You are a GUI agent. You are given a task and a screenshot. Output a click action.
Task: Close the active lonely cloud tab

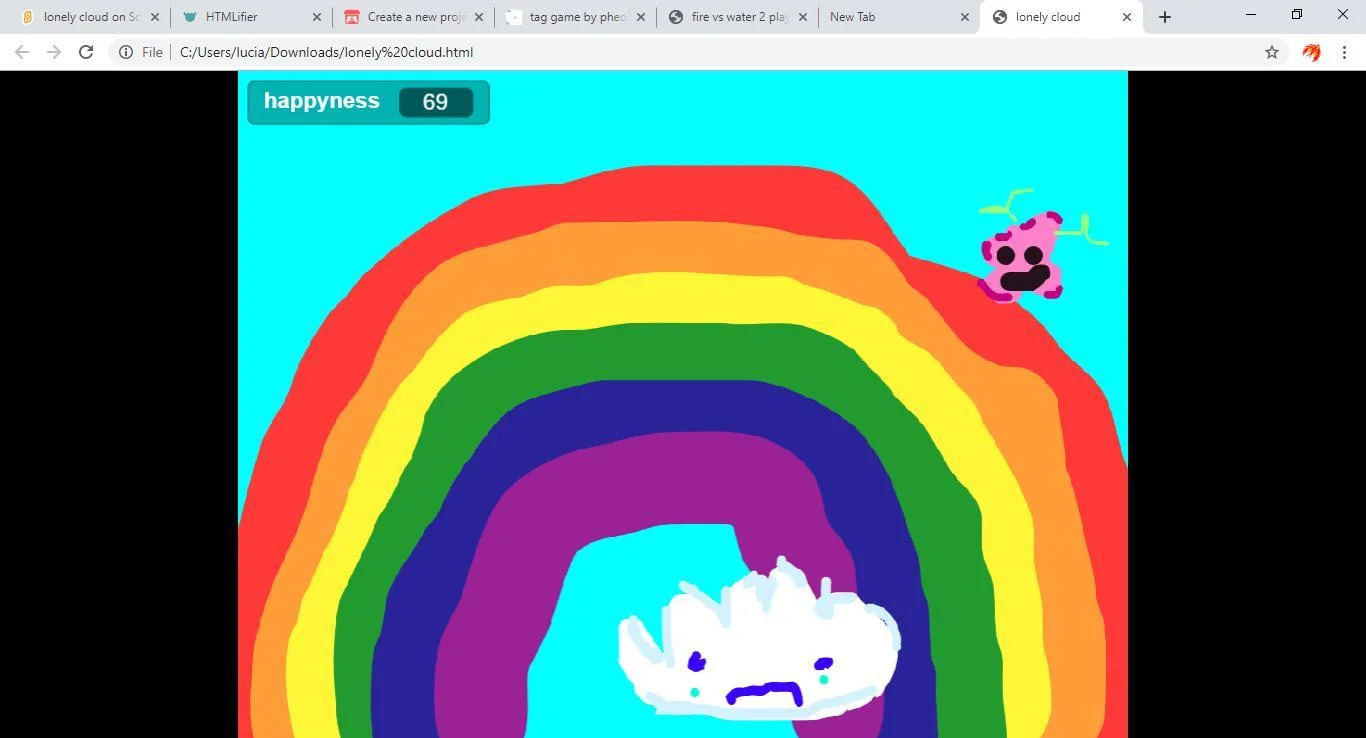pyautogui.click(x=1127, y=17)
